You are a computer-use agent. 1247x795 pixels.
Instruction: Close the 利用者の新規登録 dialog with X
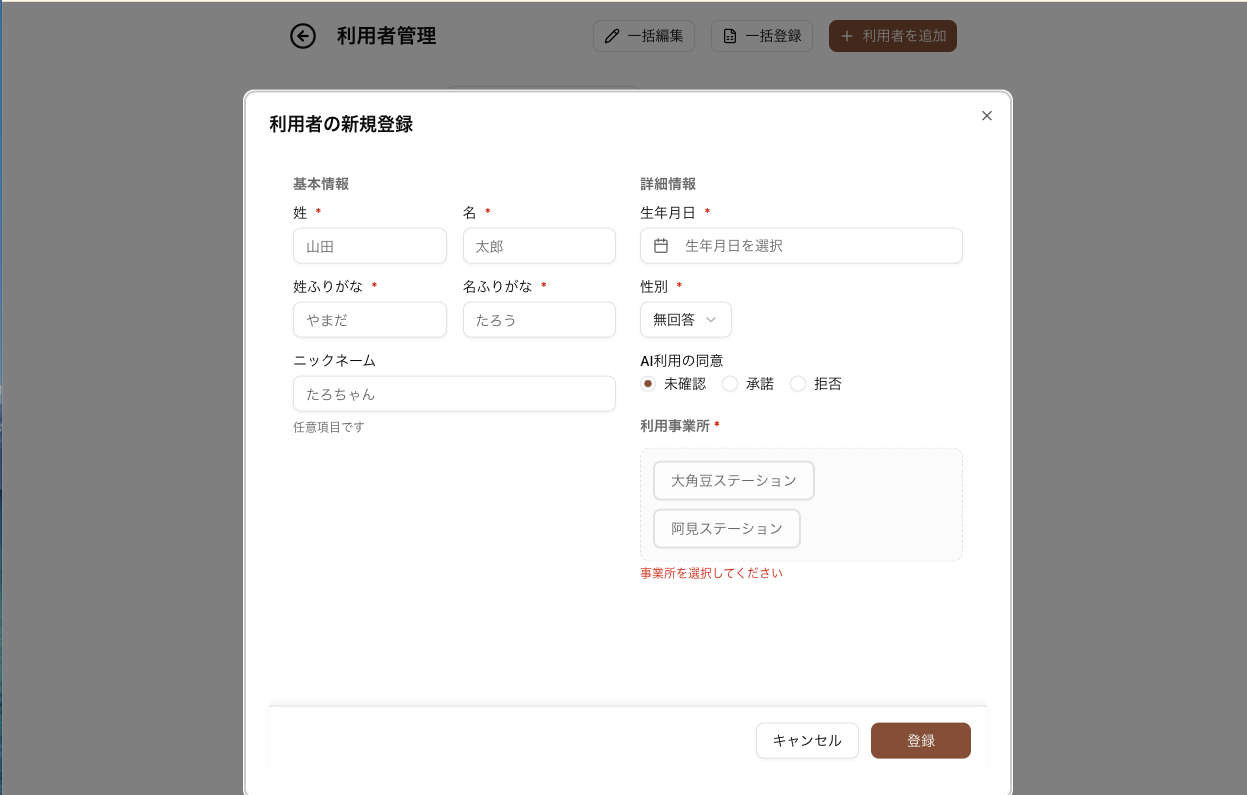click(987, 116)
